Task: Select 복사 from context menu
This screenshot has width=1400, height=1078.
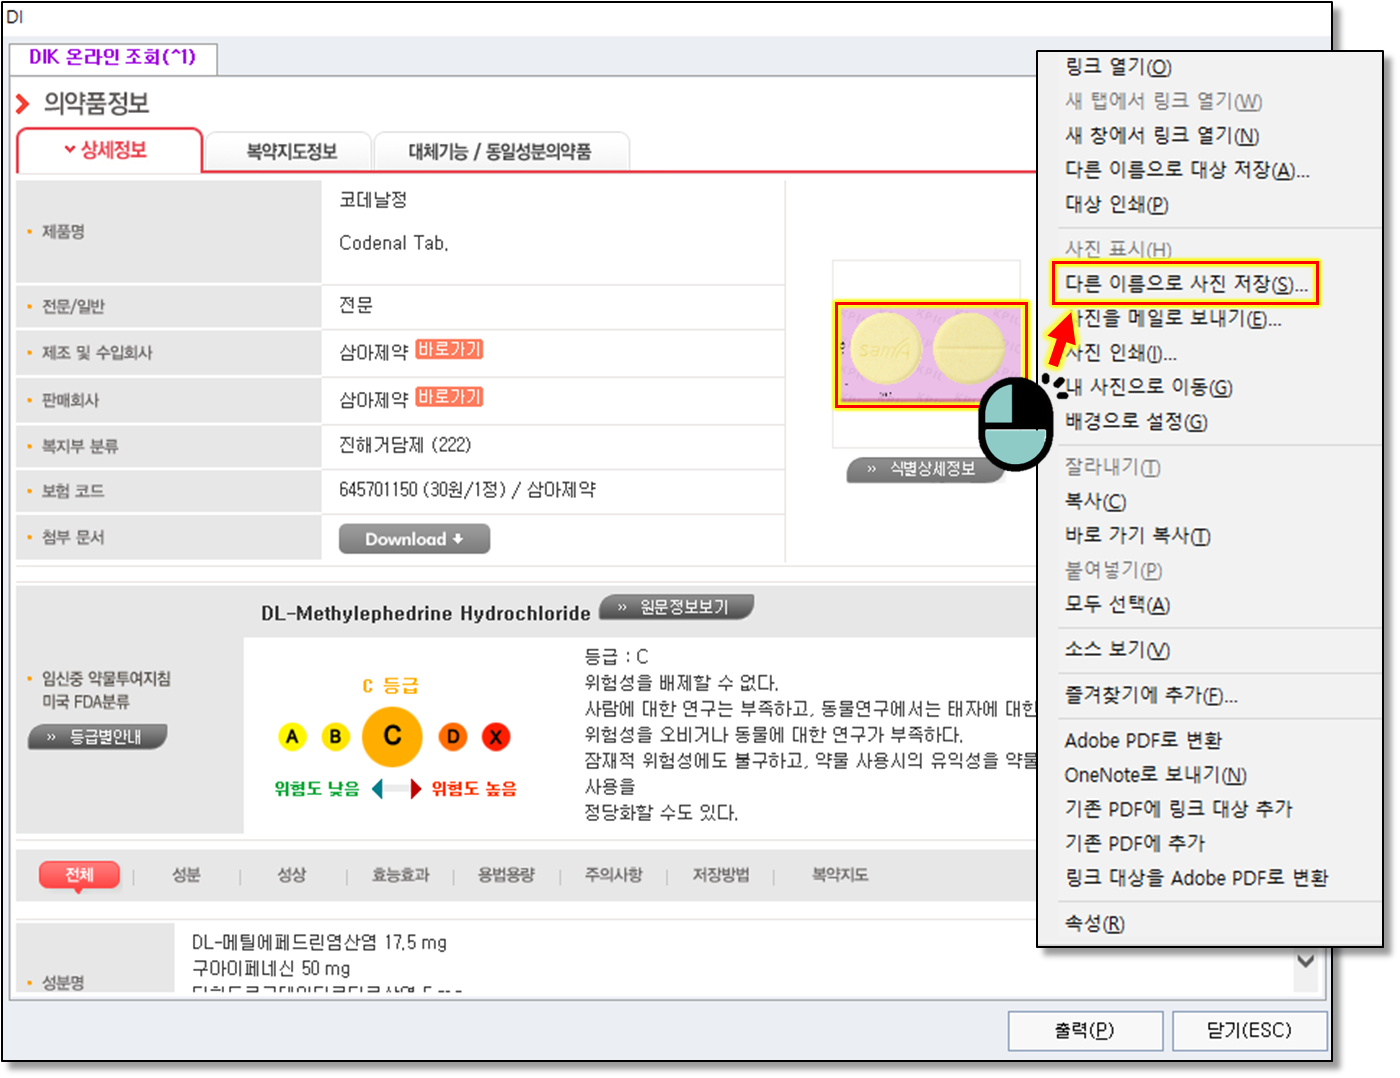Action: coord(1095,501)
